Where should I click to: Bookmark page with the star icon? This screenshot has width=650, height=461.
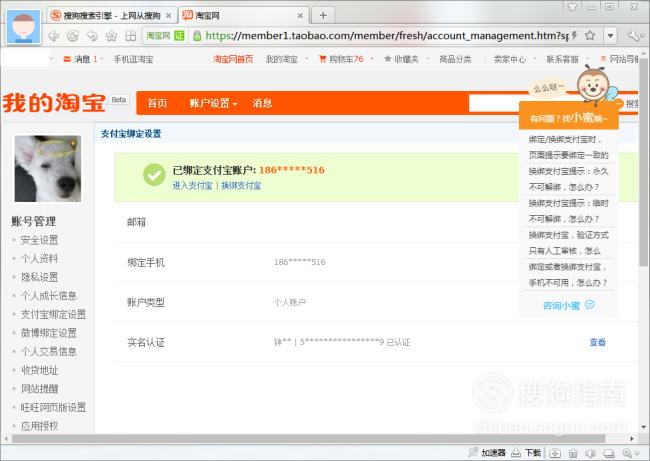(x=590, y=36)
